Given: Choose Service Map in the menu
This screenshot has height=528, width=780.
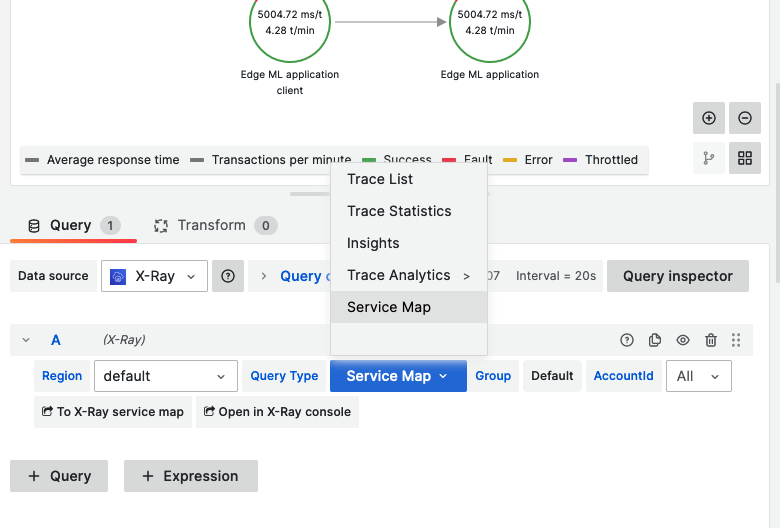Looking at the screenshot, I should point(408,307).
